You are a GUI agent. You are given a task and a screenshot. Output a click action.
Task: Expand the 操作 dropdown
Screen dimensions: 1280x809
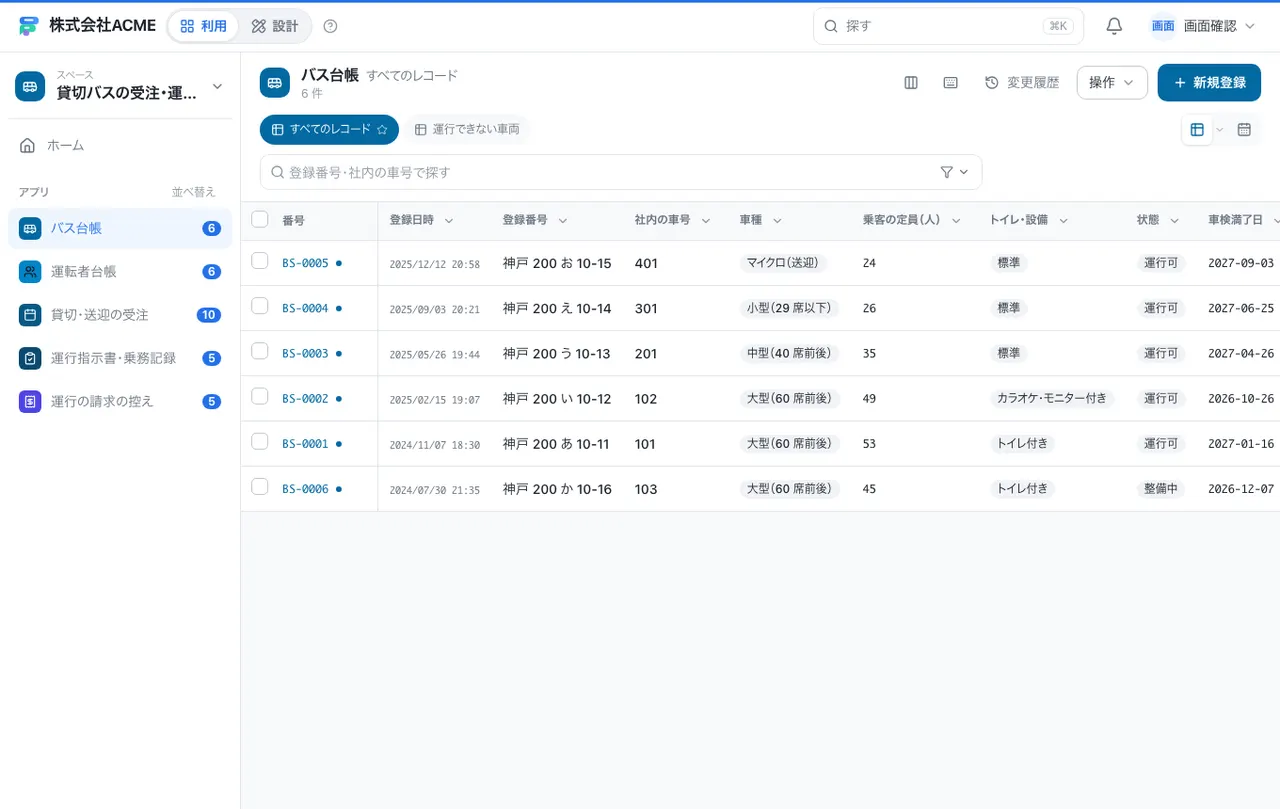pyautogui.click(x=1112, y=83)
